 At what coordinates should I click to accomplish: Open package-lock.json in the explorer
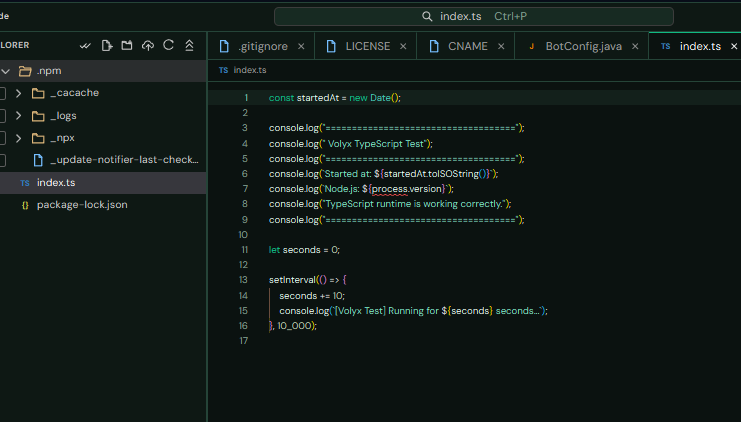tap(103, 205)
